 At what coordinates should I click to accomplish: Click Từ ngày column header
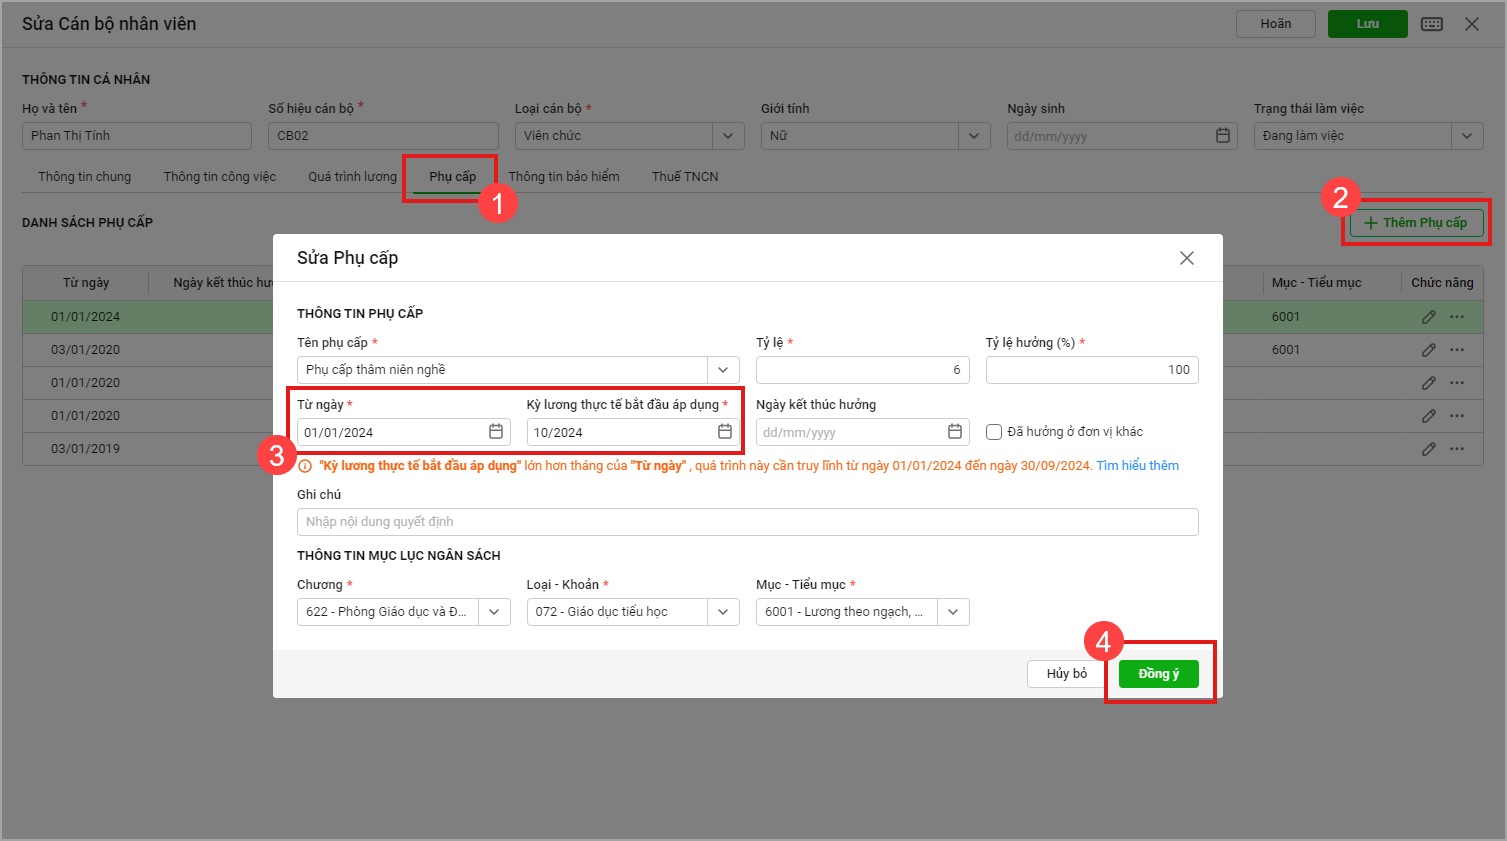coord(86,283)
